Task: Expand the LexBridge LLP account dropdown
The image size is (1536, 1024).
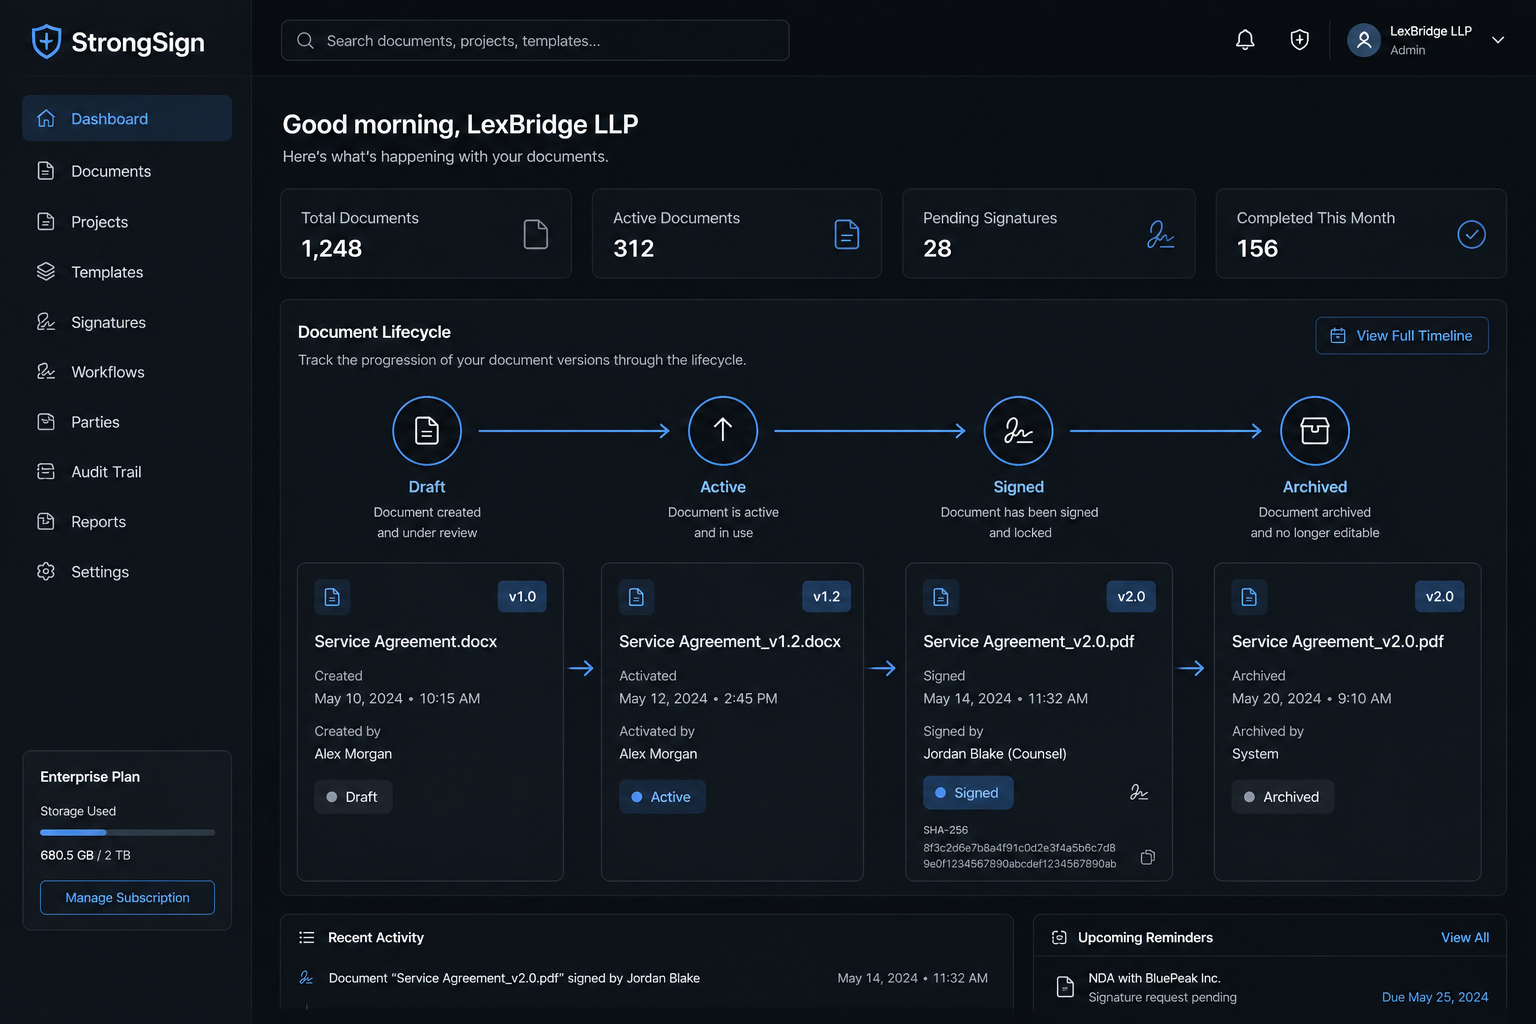Action: tap(1497, 40)
